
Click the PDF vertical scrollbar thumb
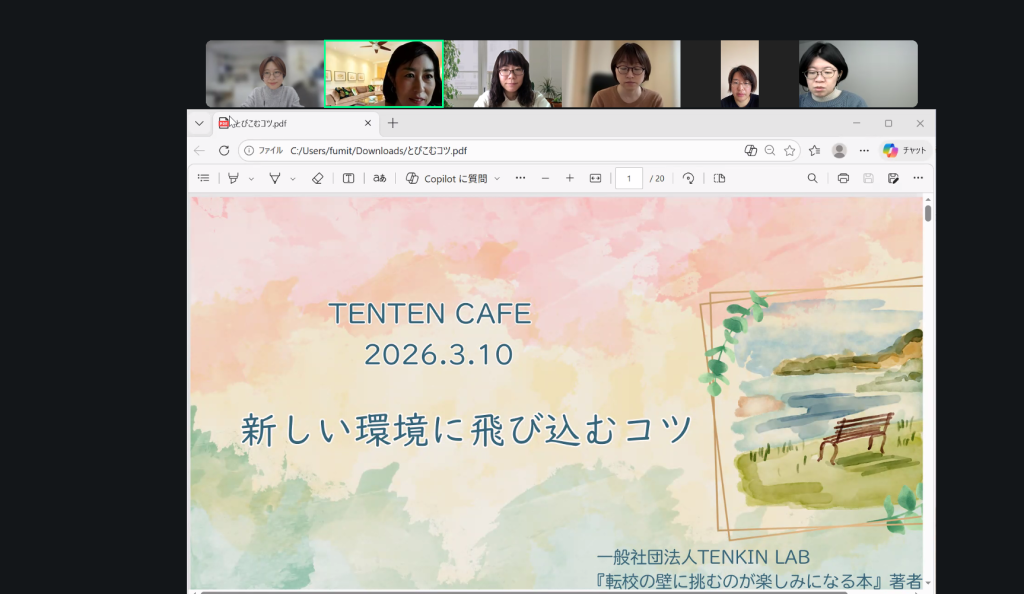click(928, 213)
